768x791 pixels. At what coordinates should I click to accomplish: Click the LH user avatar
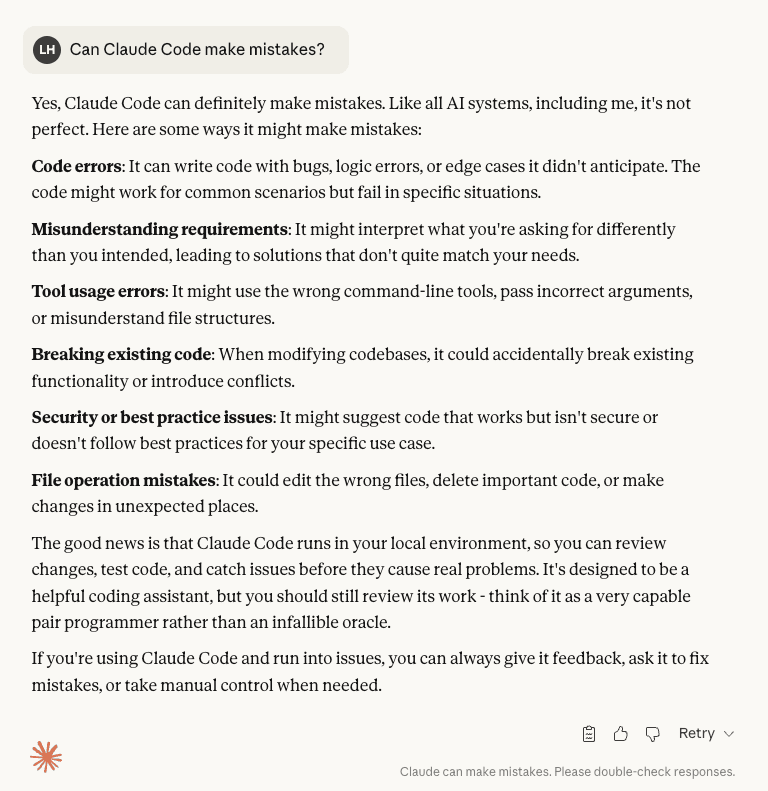click(47, 50)
